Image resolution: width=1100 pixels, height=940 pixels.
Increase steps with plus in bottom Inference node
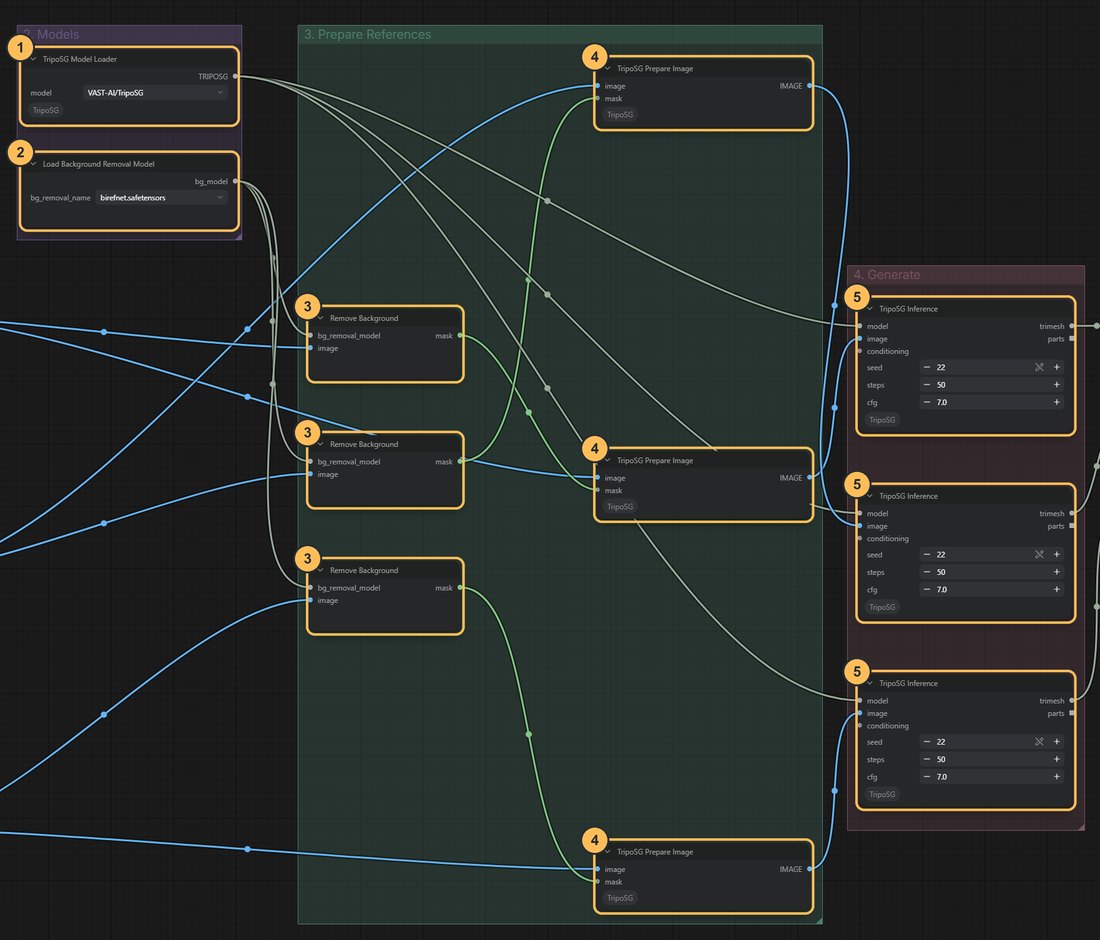pyautogui.click(x=1057, y=760)
